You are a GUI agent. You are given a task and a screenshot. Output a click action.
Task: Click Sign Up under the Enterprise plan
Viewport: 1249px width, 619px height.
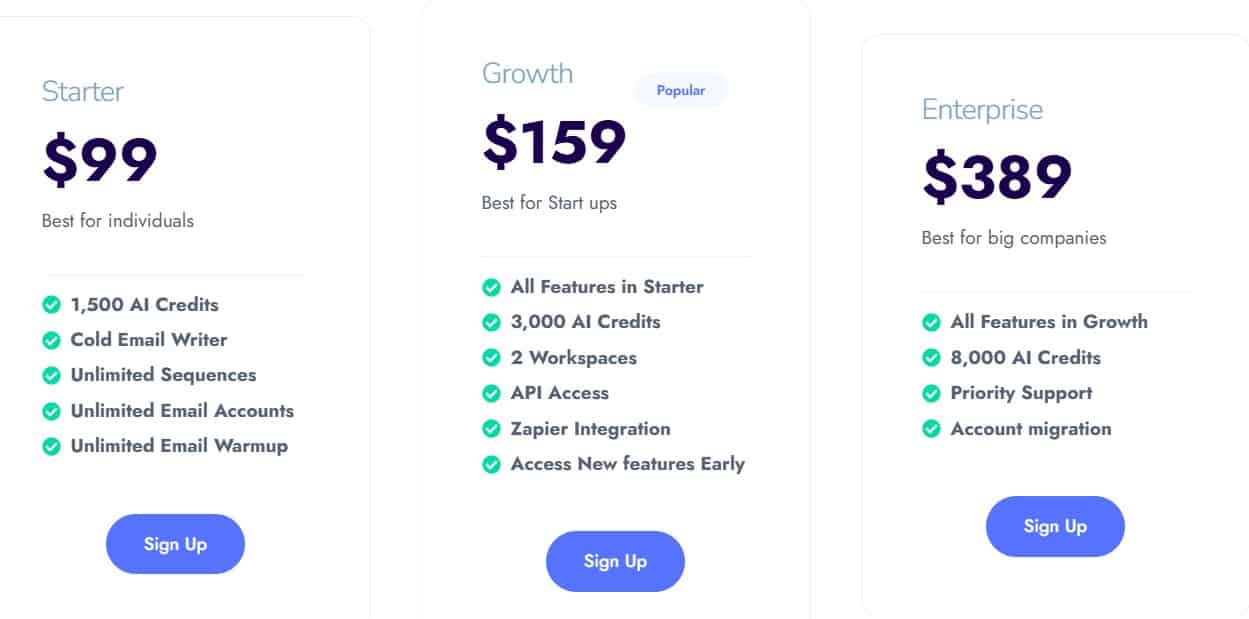1055,527
